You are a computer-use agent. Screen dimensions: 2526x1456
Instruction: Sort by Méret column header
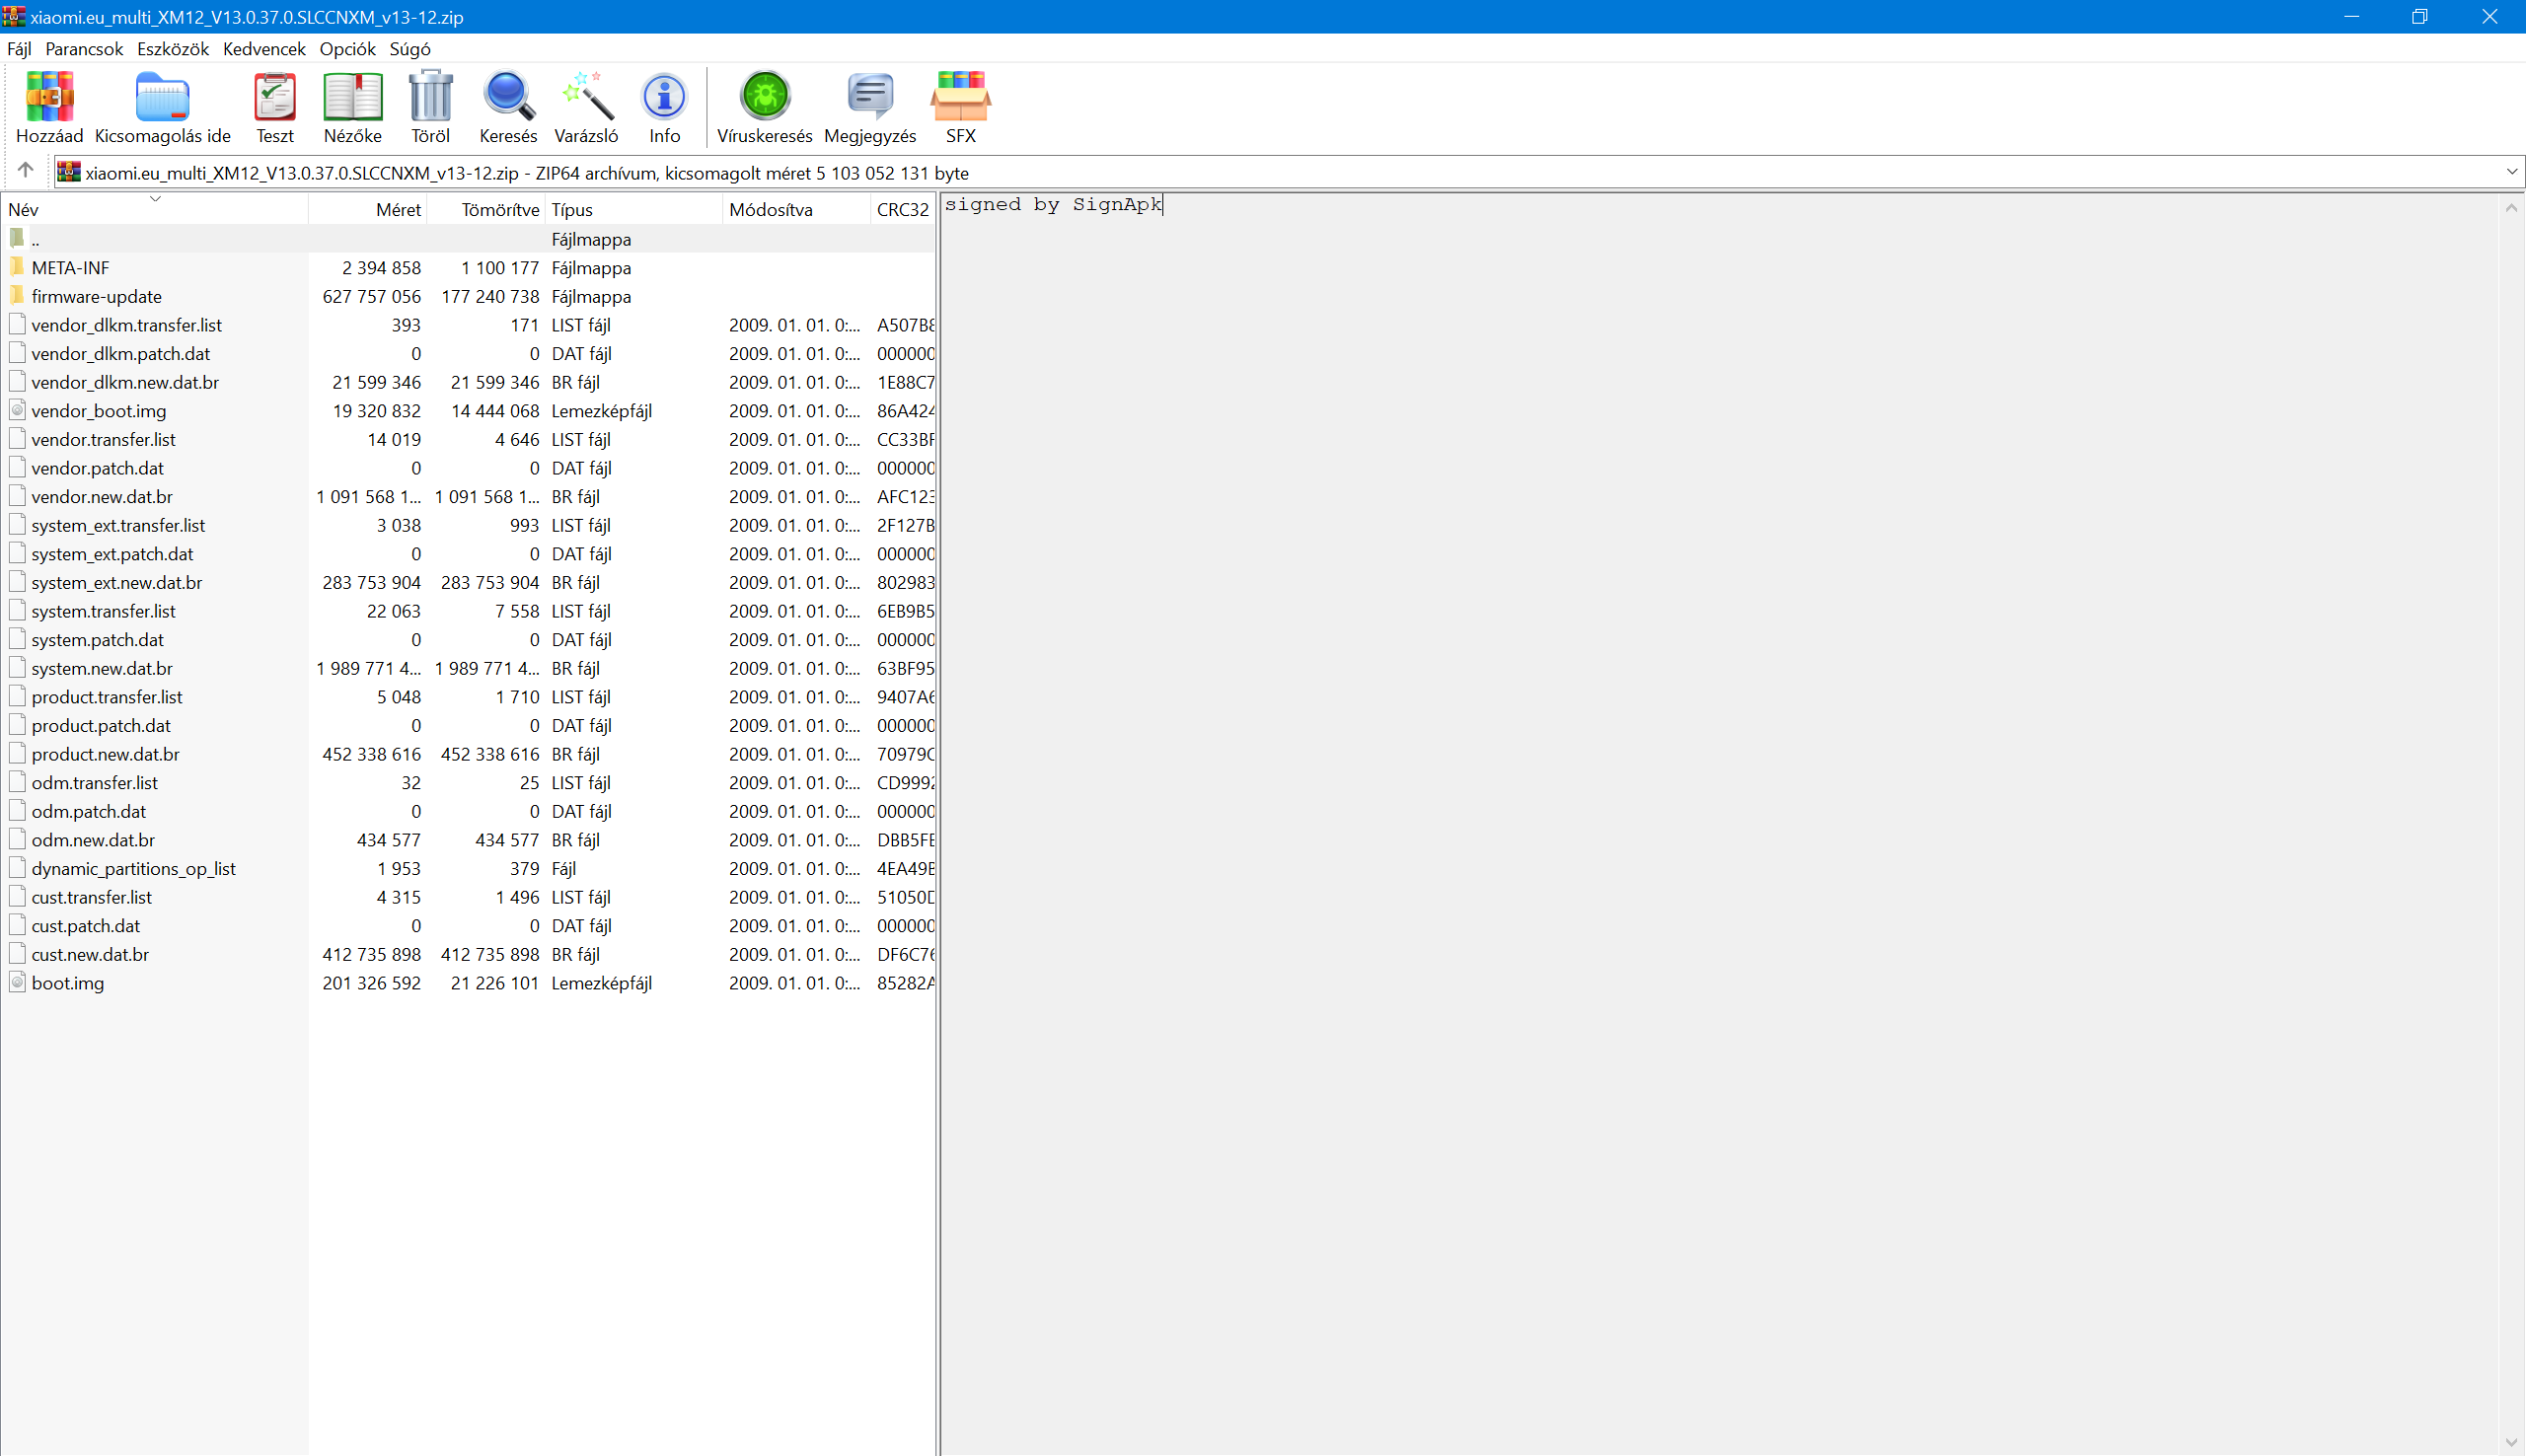(368, 209)
